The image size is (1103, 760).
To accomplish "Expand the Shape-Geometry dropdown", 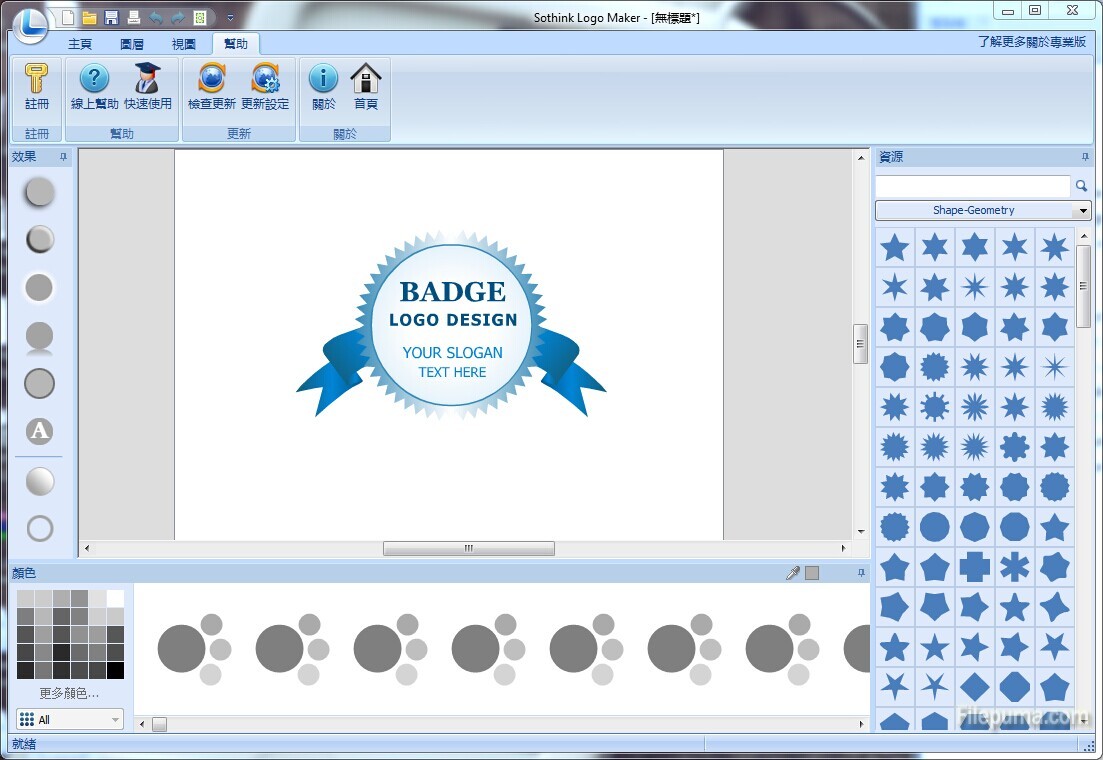I will 1082,211.
